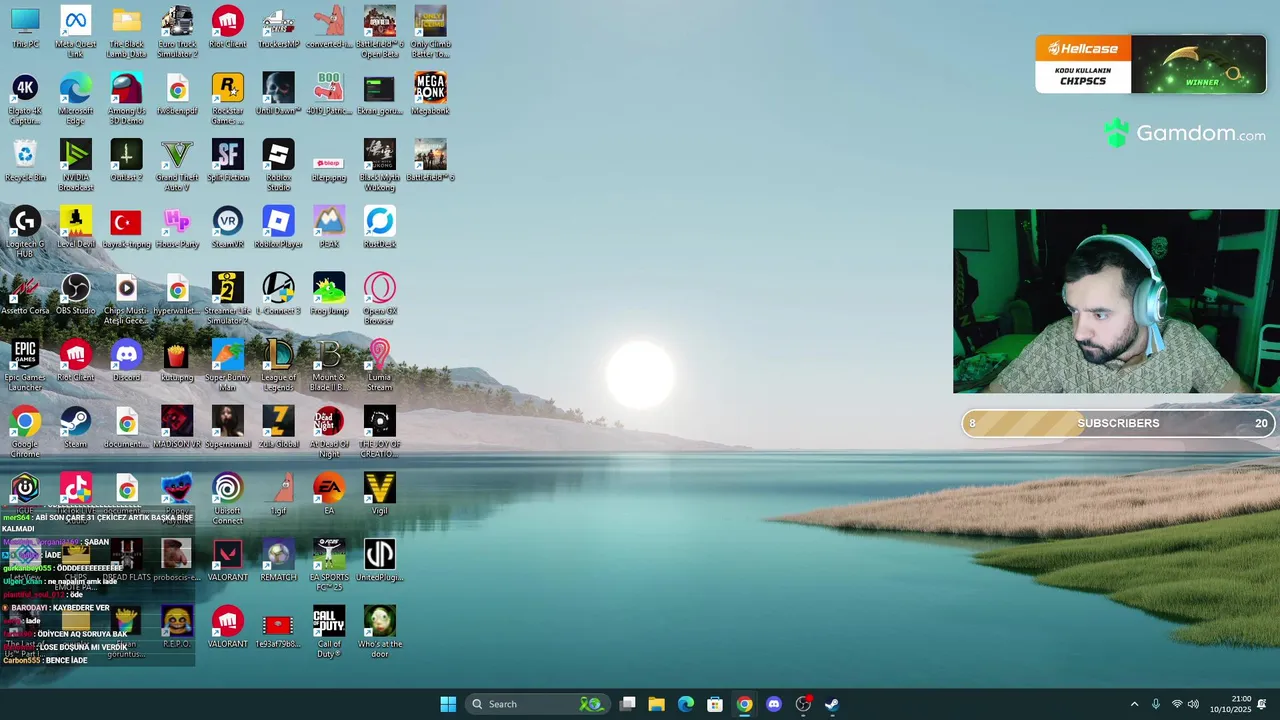1280x720 pixels.
Task: Launch Ubisoft Connect from the desktop
Action: pyautogui.click(x=228, y=498)
